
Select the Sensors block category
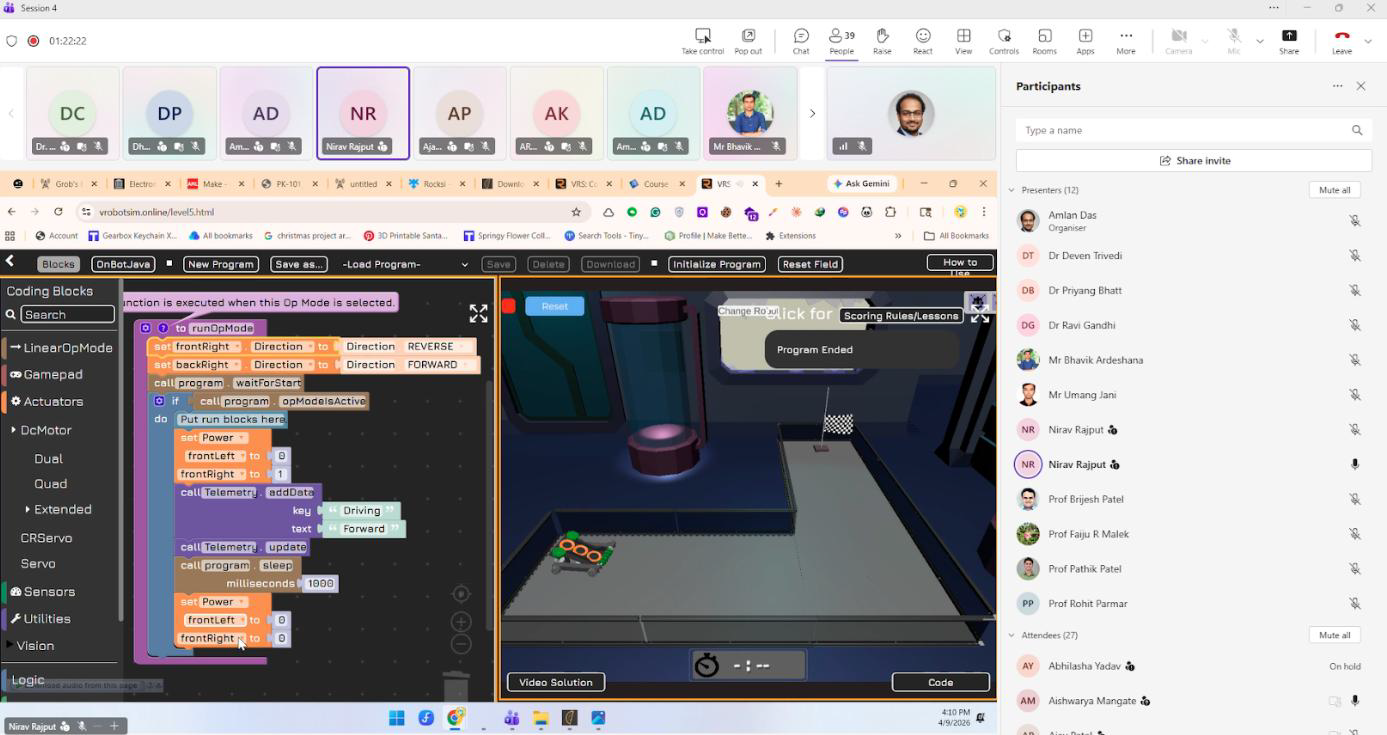(43, 591)
